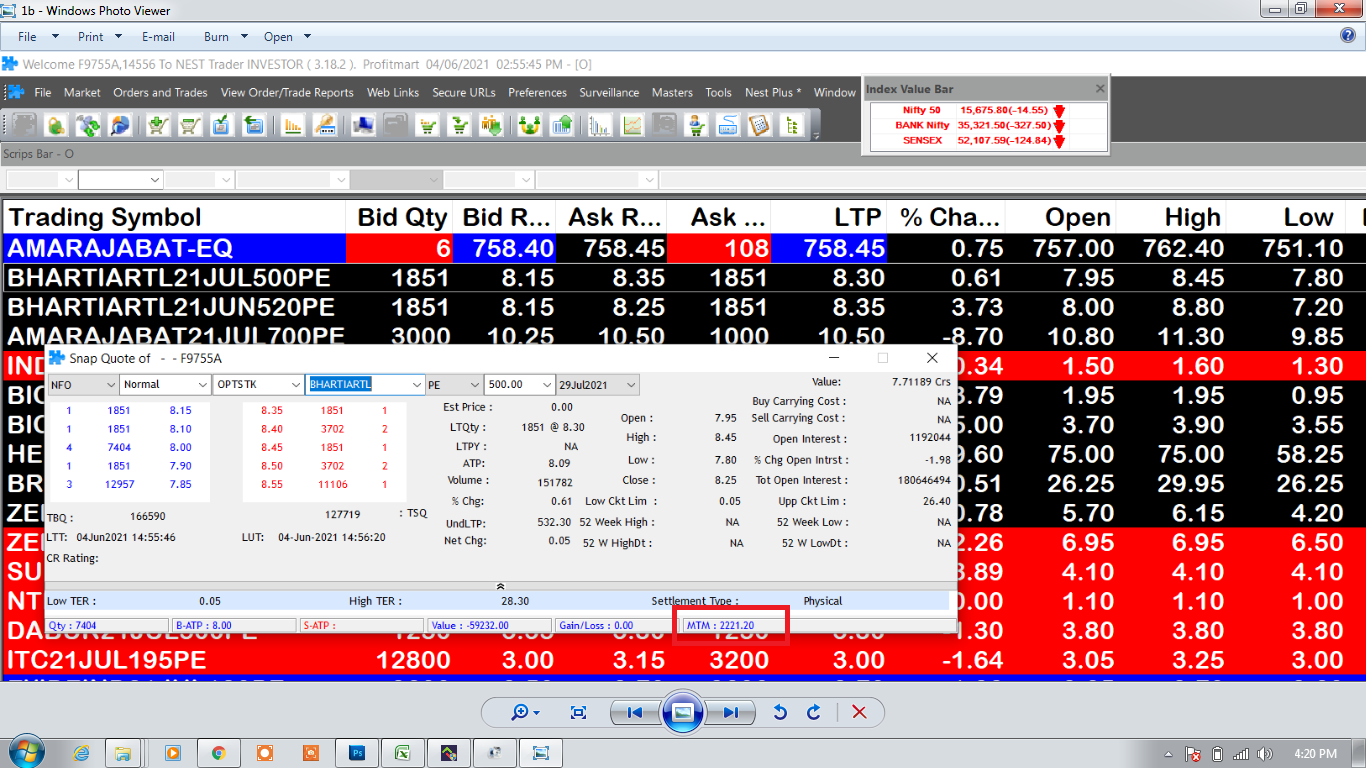This screenshot has width=1366, height=768.
Task: Open the Surveillance menu
Action: [609, 92]
